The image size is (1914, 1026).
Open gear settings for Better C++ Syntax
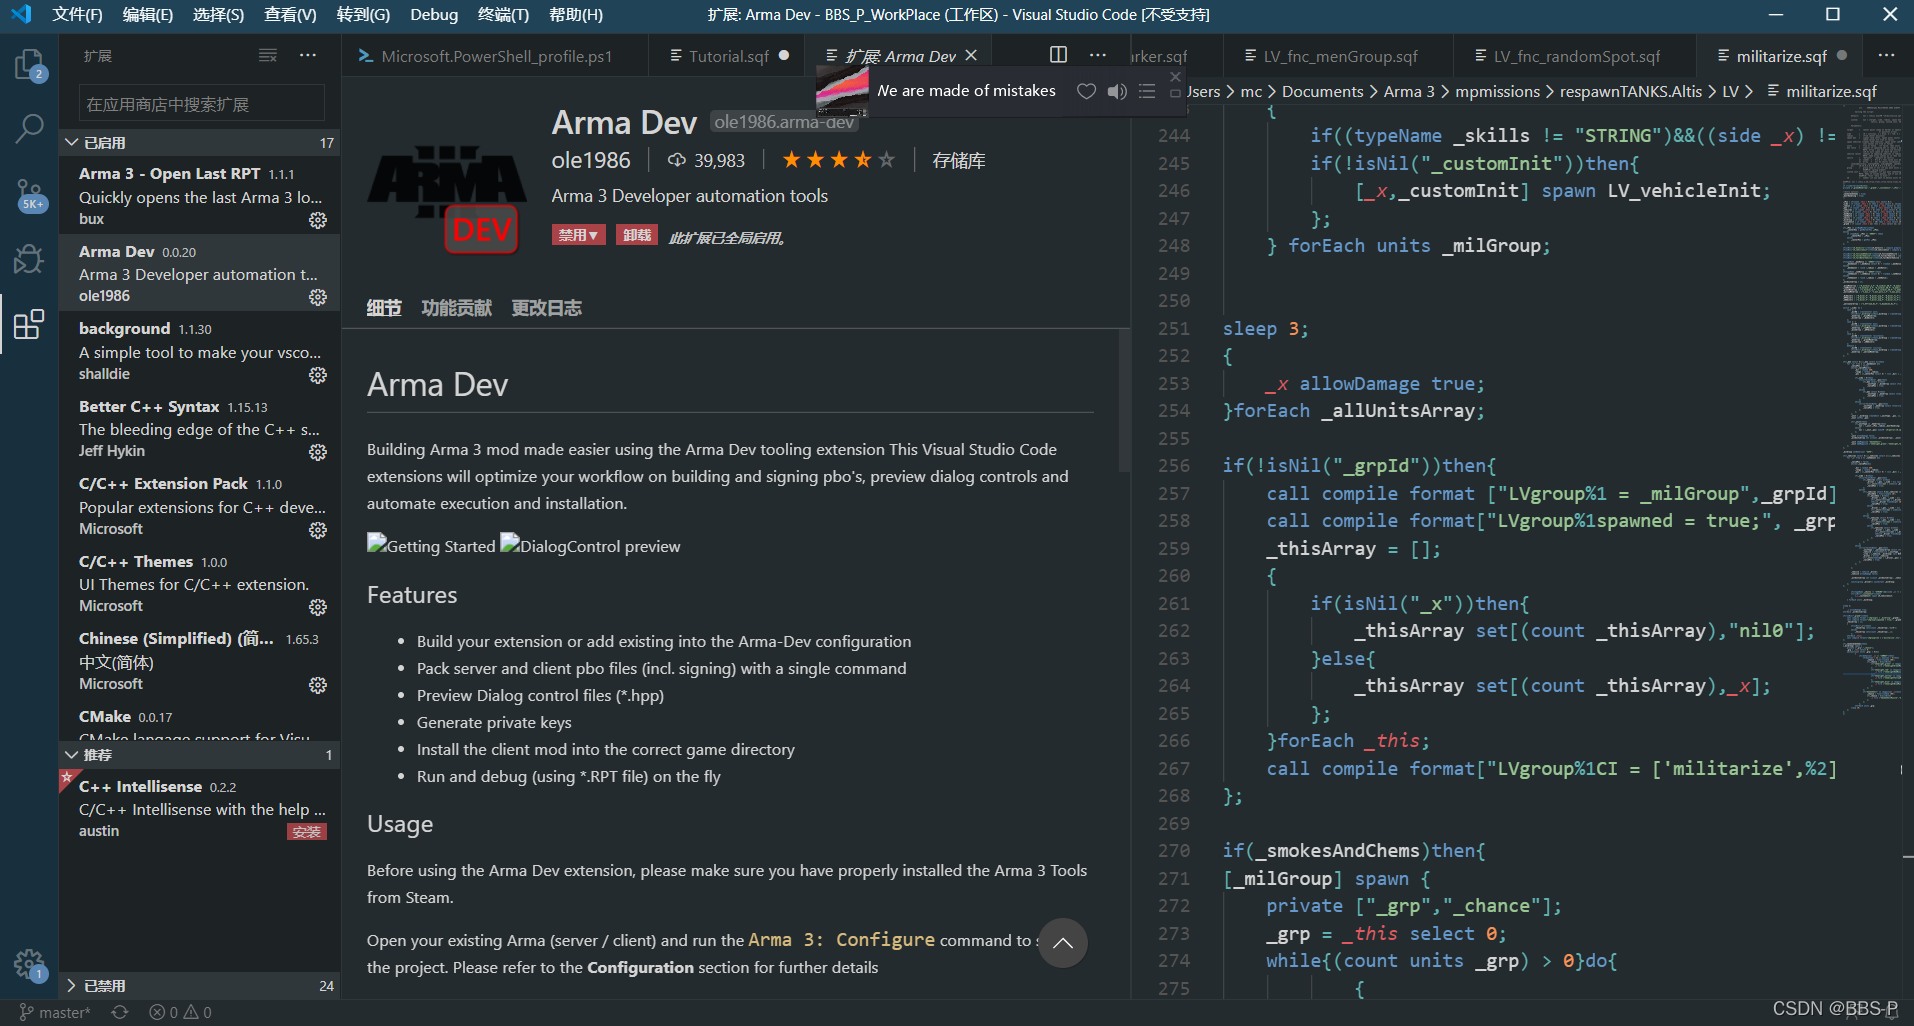[x=318, y=452]
